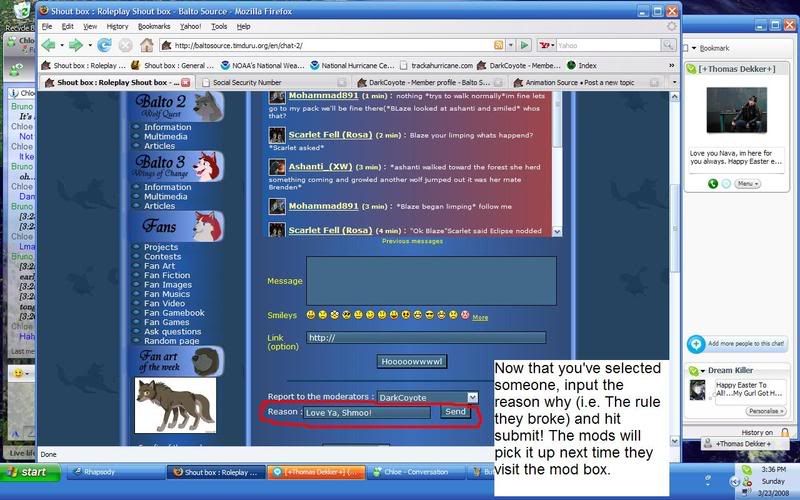Open the Menu dropdown in Messenger window
The height and width of the screenshot is (500, 800).
click(747, 184)
